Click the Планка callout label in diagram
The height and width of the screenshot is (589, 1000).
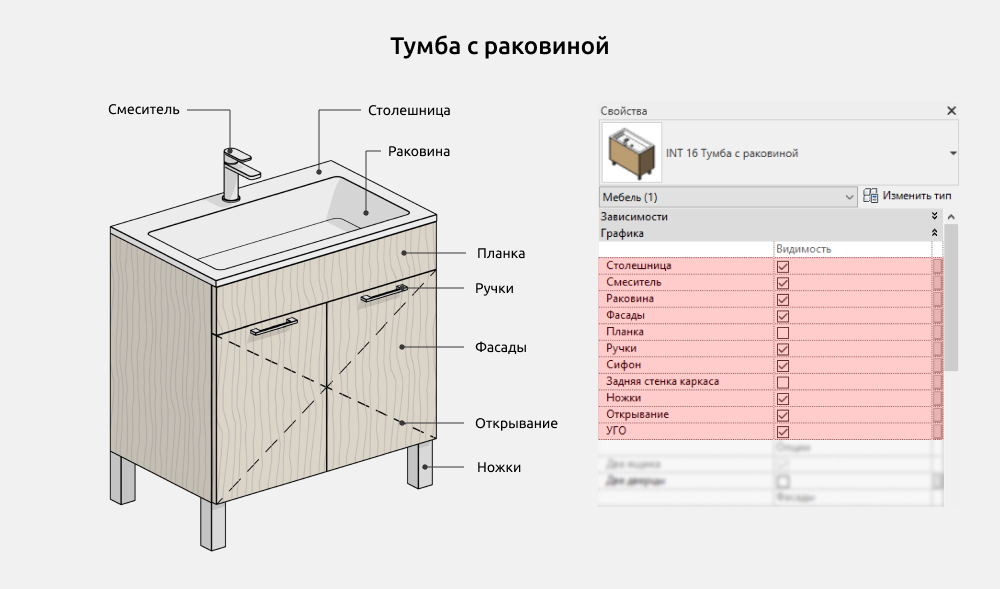click(501, 254)
